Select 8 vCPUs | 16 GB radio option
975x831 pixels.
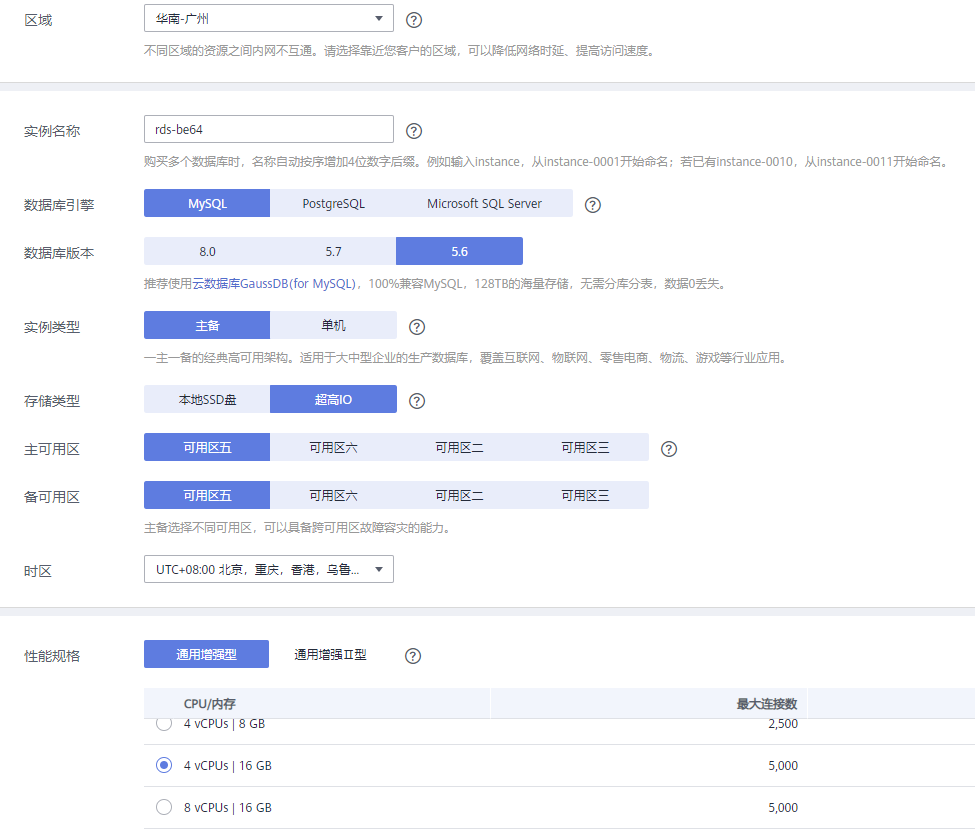pyautogui.click(x=164, y=807)
